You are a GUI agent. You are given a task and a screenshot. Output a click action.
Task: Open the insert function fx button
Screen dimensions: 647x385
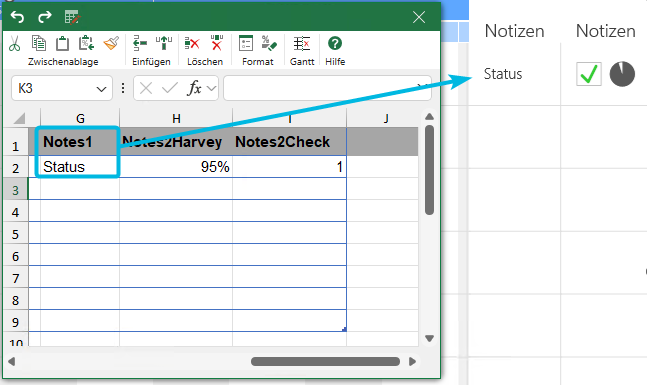point(194,88)
